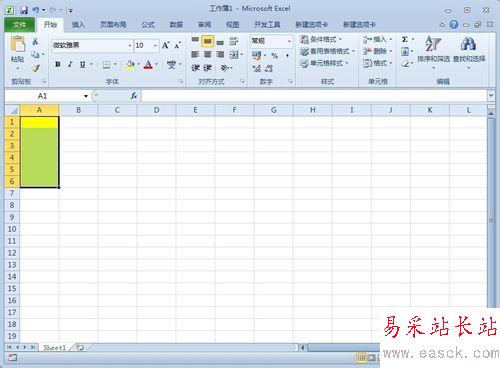Apply the fill color bucket

point(130,65)
